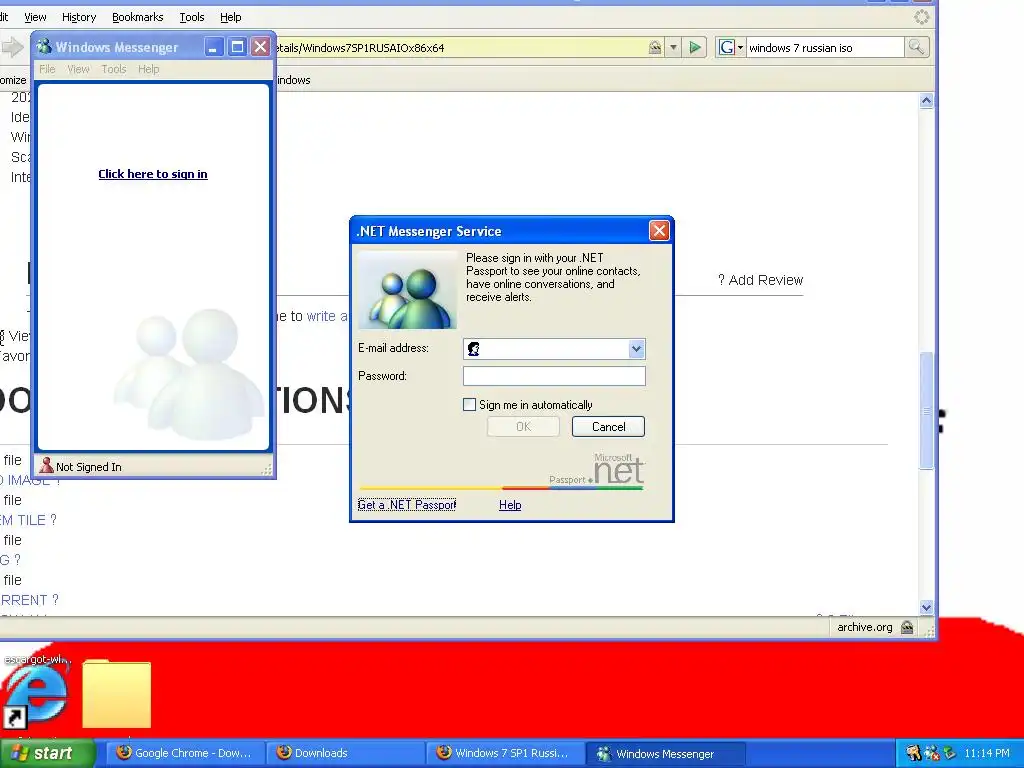
Task: Maximize the Windows Messenger window
Action: [x=237, y=47]
